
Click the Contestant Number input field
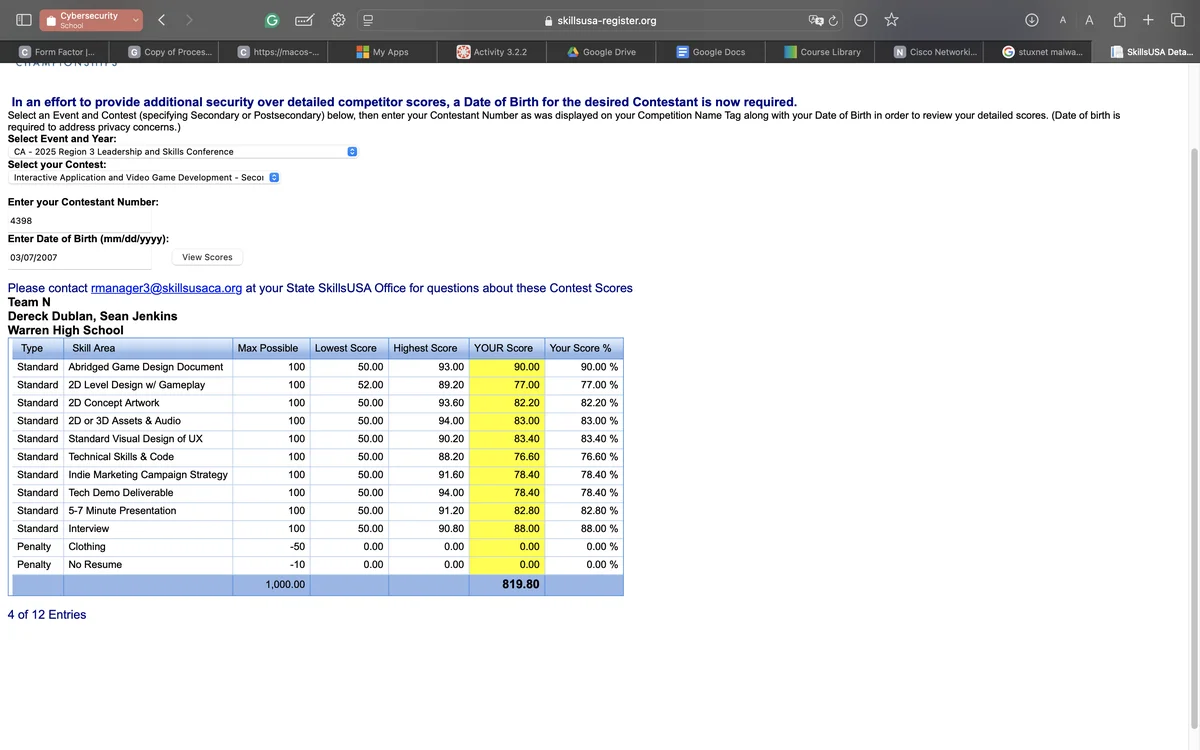point(80,220)
